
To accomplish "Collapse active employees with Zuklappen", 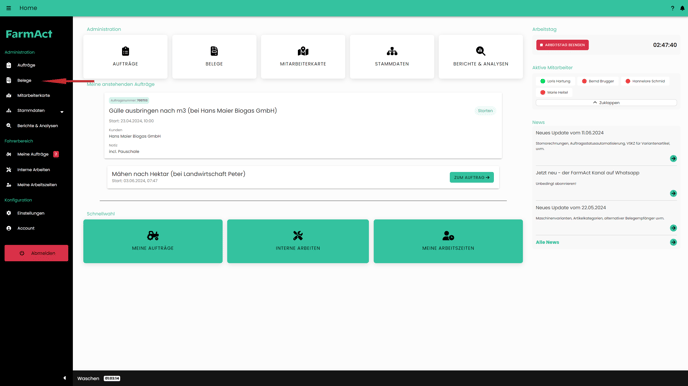I will pyautogui.click(x=606, y=103).
